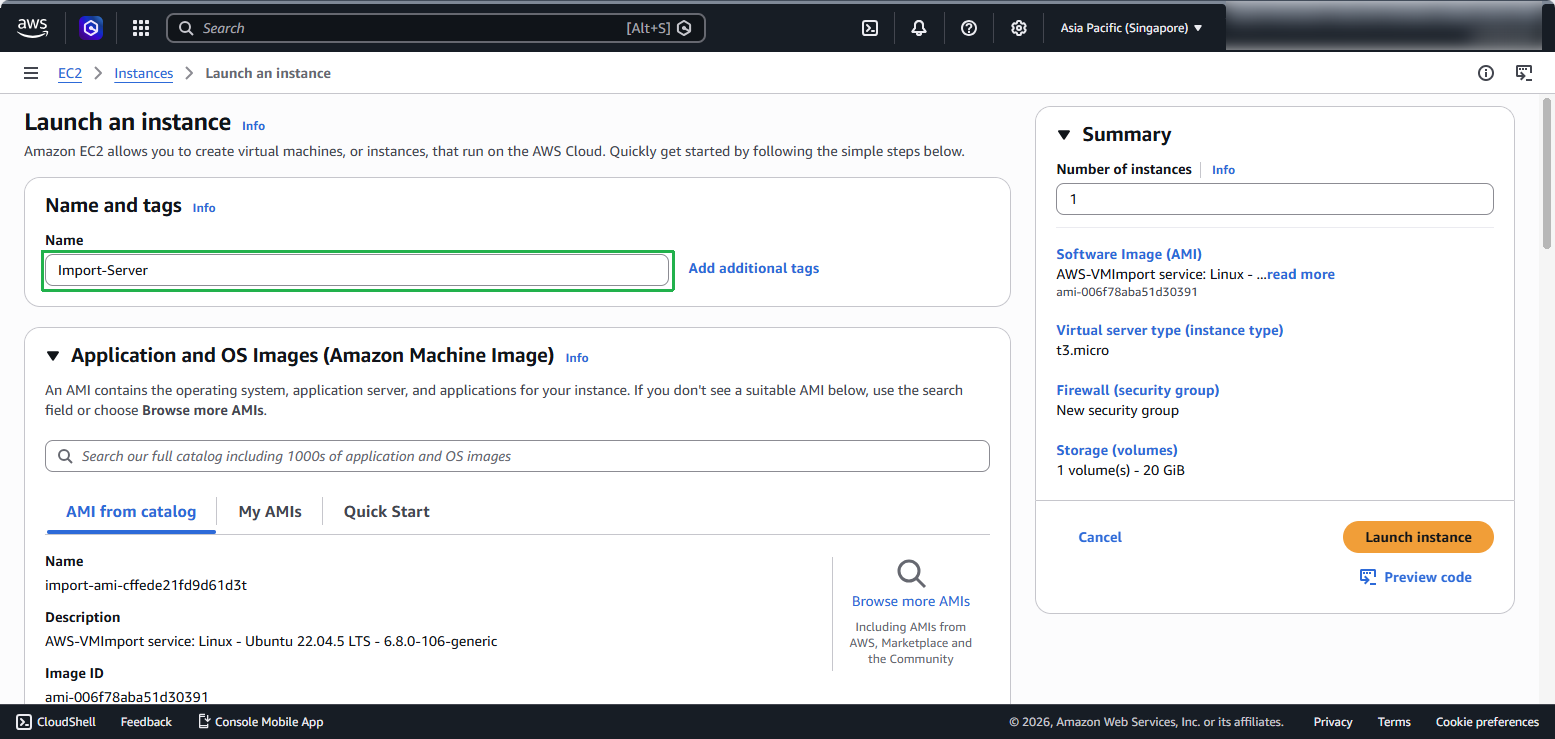The height and width of the screenshot is (739, 1555).
Task: Open Privacy link in footer
Action: 1333,722
